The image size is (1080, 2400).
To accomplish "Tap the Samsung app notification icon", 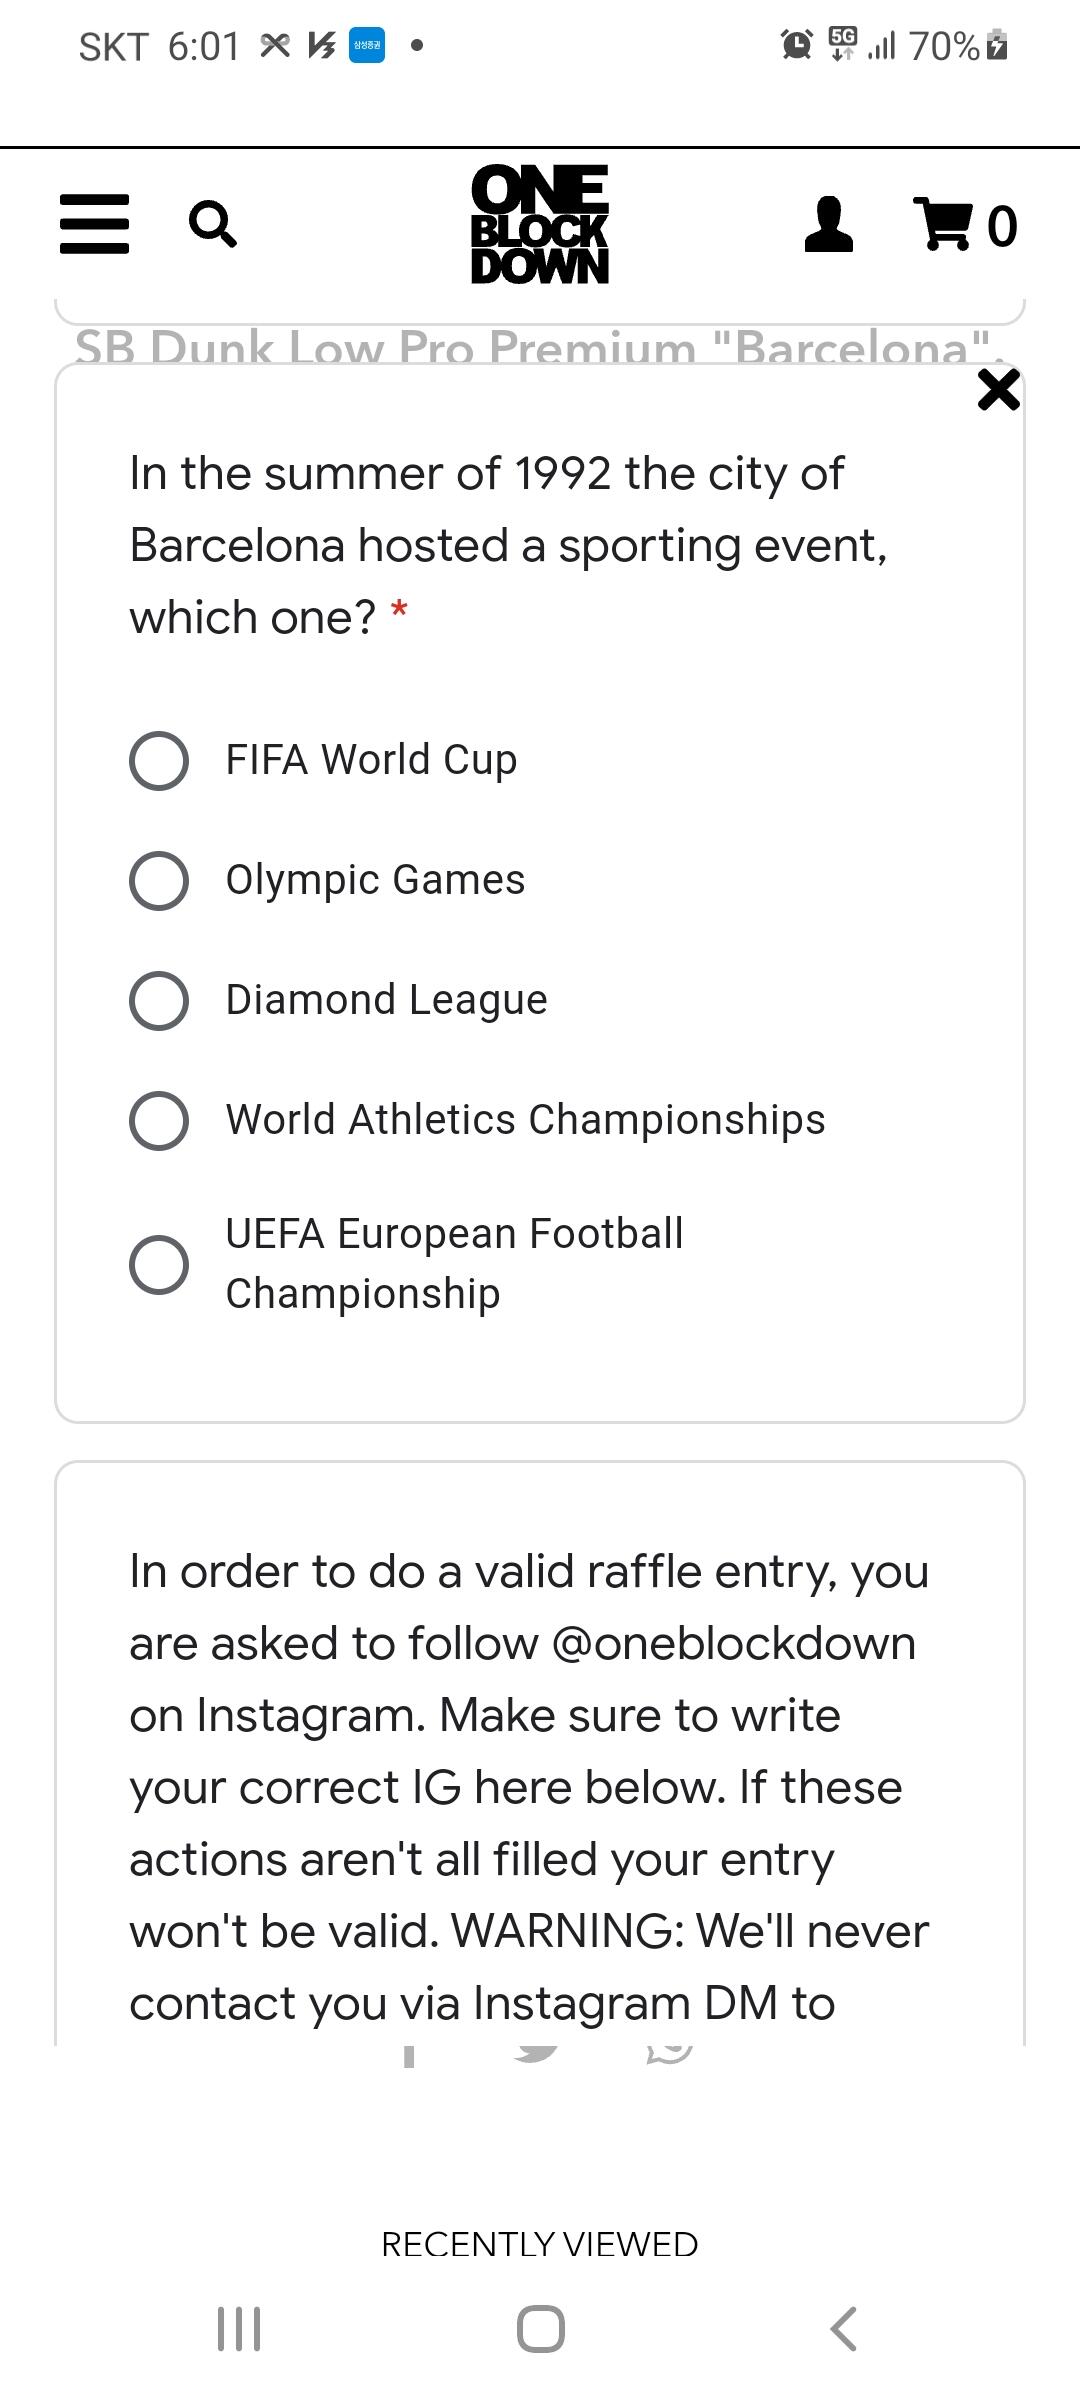I will [x=366, y=45].
